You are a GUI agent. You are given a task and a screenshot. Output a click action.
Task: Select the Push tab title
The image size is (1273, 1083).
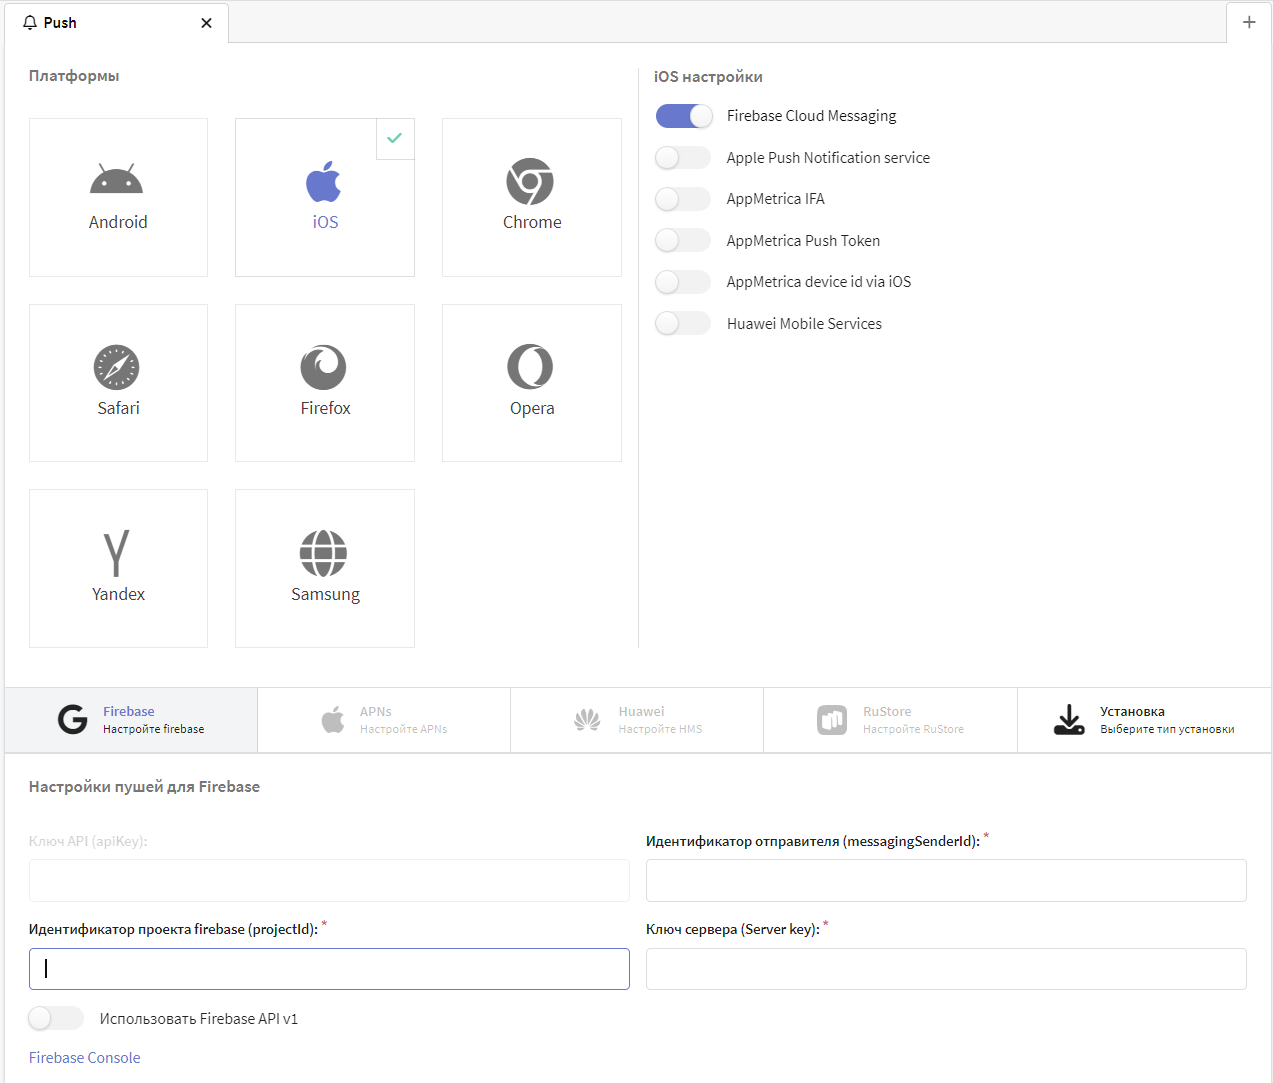click(x=60, y=23)
